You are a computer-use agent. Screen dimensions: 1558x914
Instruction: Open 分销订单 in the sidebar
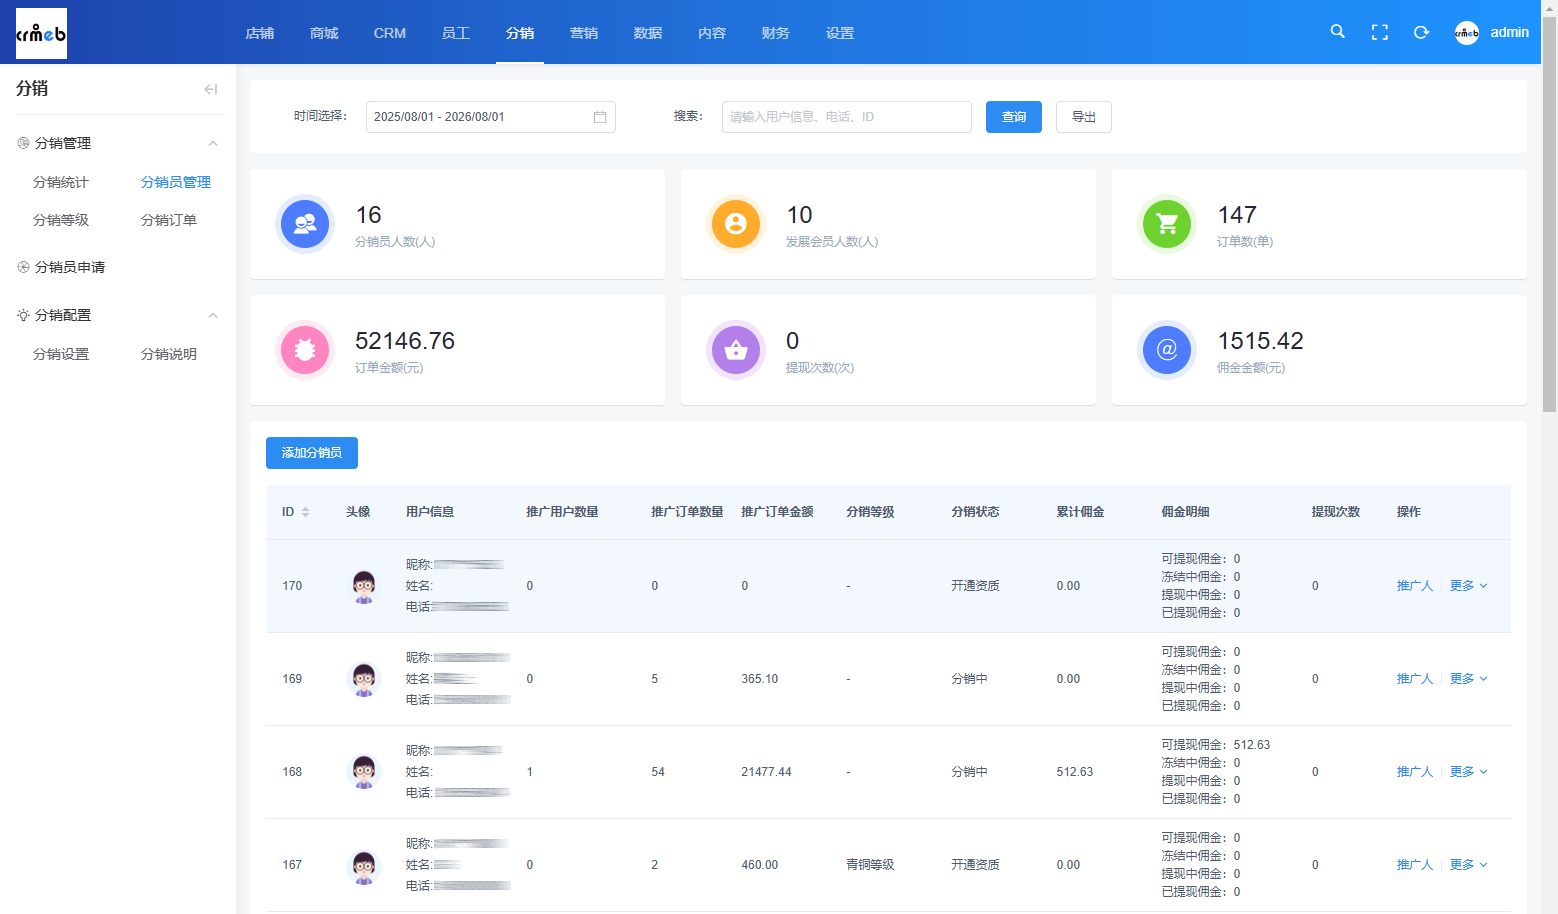pyautogui.click(x=169, y=220)
